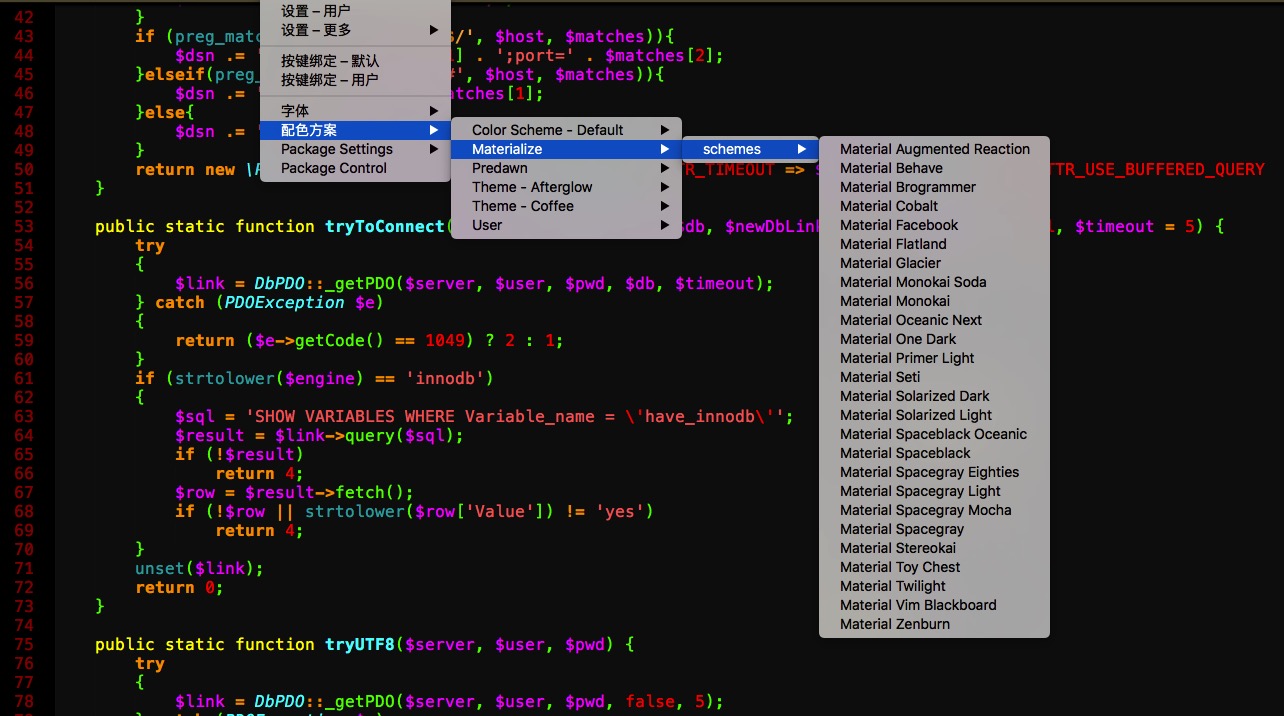Open Theme - Coffee submenu
This screenshot has height=716, width=1284.
coord(566,206)
